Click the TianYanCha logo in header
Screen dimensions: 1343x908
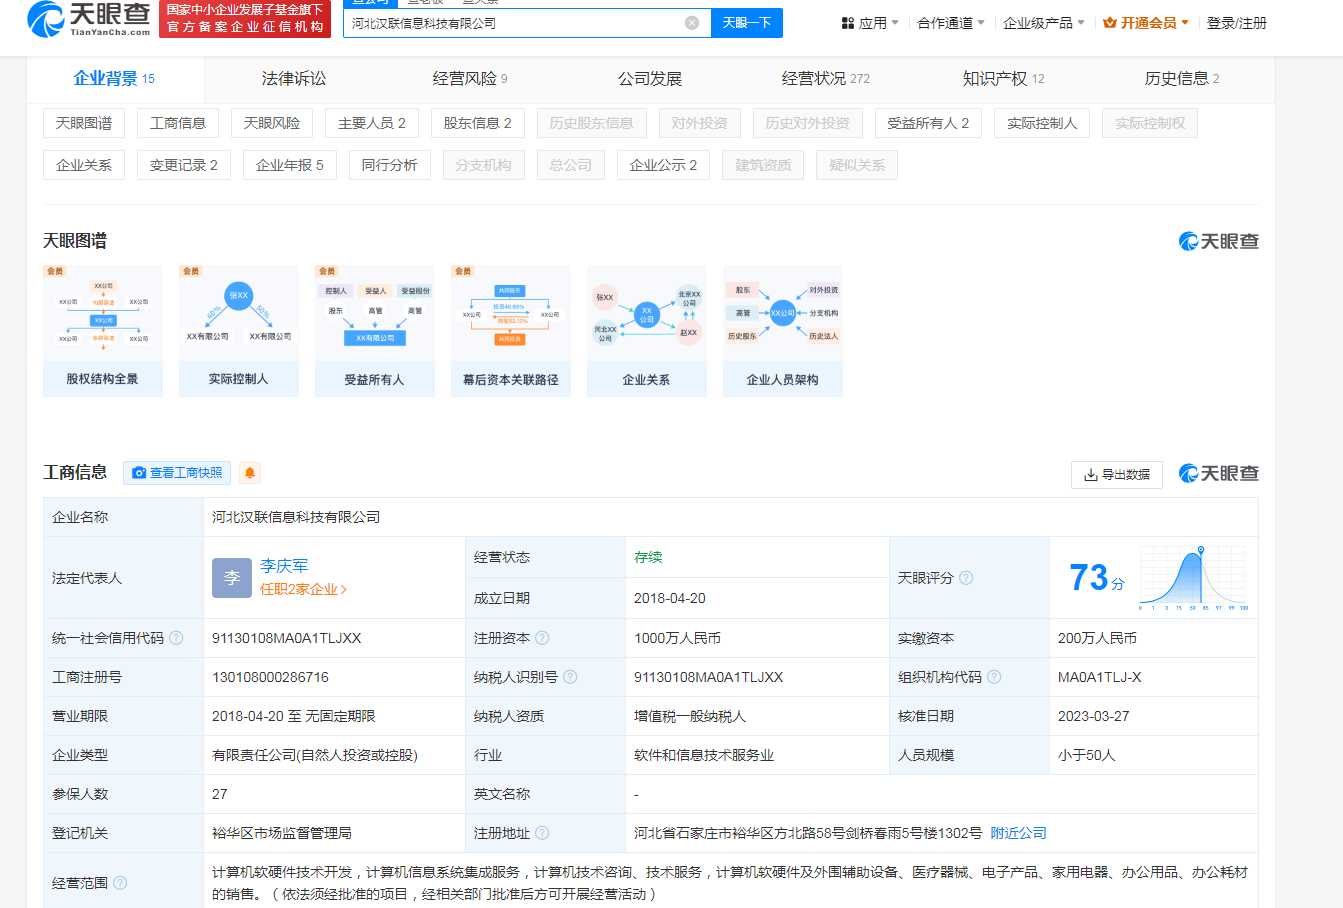pos(89,18)
